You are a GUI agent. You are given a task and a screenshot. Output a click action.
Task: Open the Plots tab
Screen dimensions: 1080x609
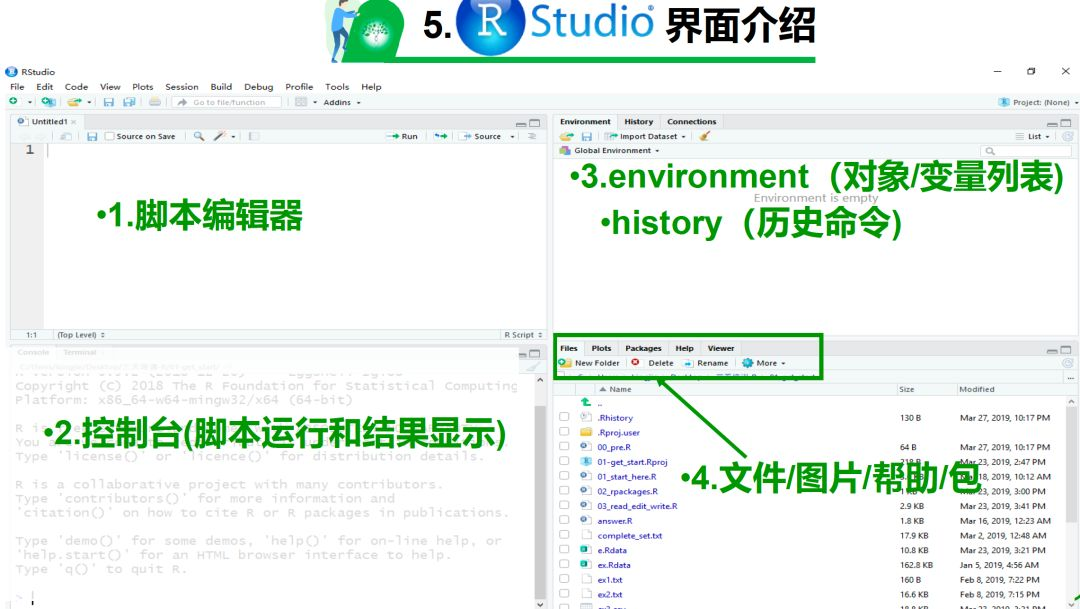tap(601, 348)
